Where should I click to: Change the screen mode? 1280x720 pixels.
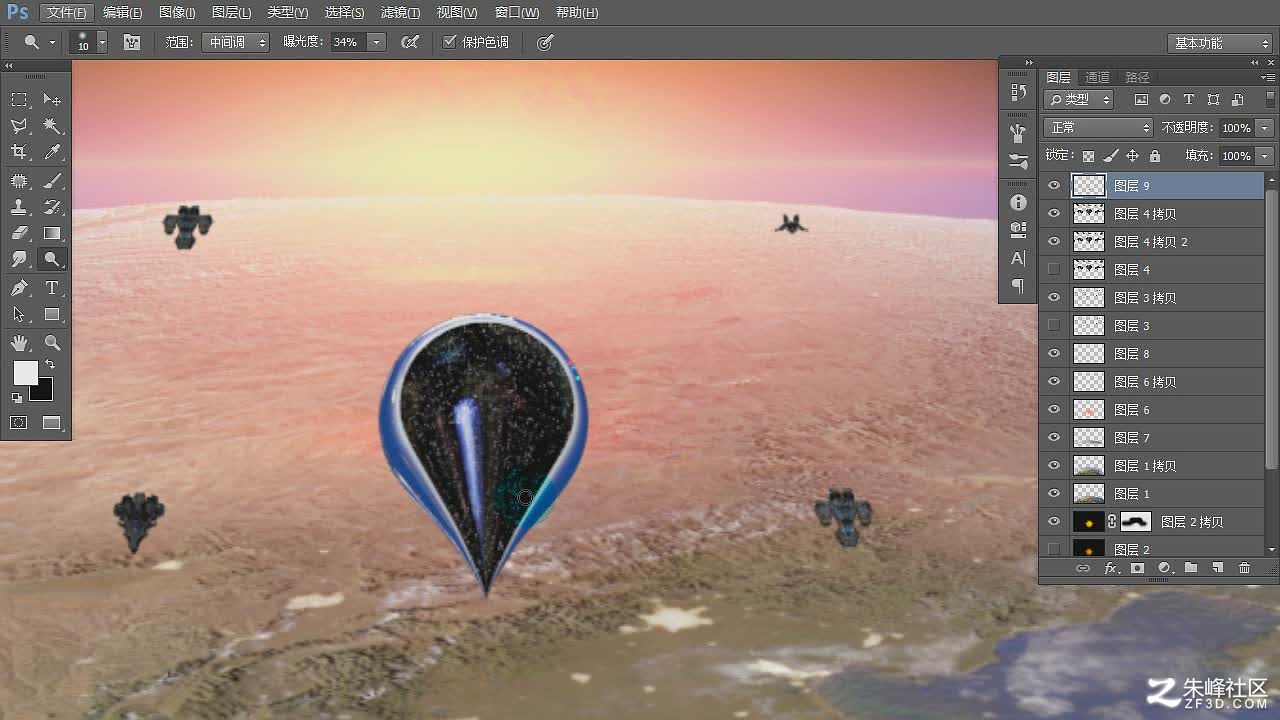pos(52,423)
